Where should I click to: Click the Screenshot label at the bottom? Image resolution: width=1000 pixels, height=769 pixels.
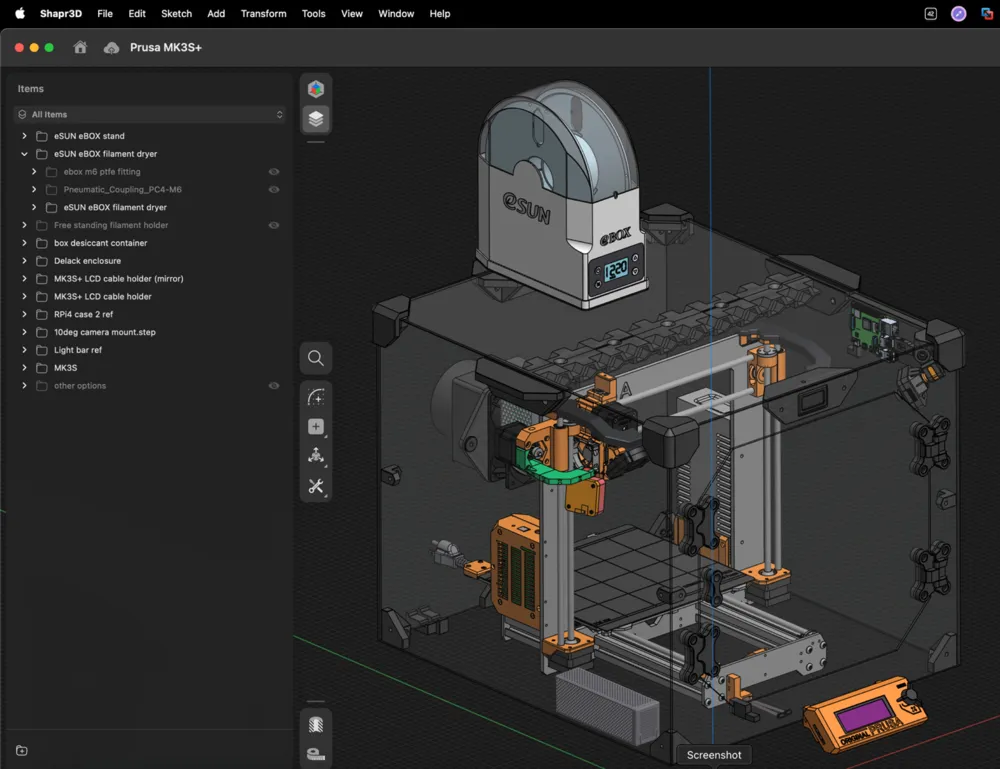tap(714, 755)
